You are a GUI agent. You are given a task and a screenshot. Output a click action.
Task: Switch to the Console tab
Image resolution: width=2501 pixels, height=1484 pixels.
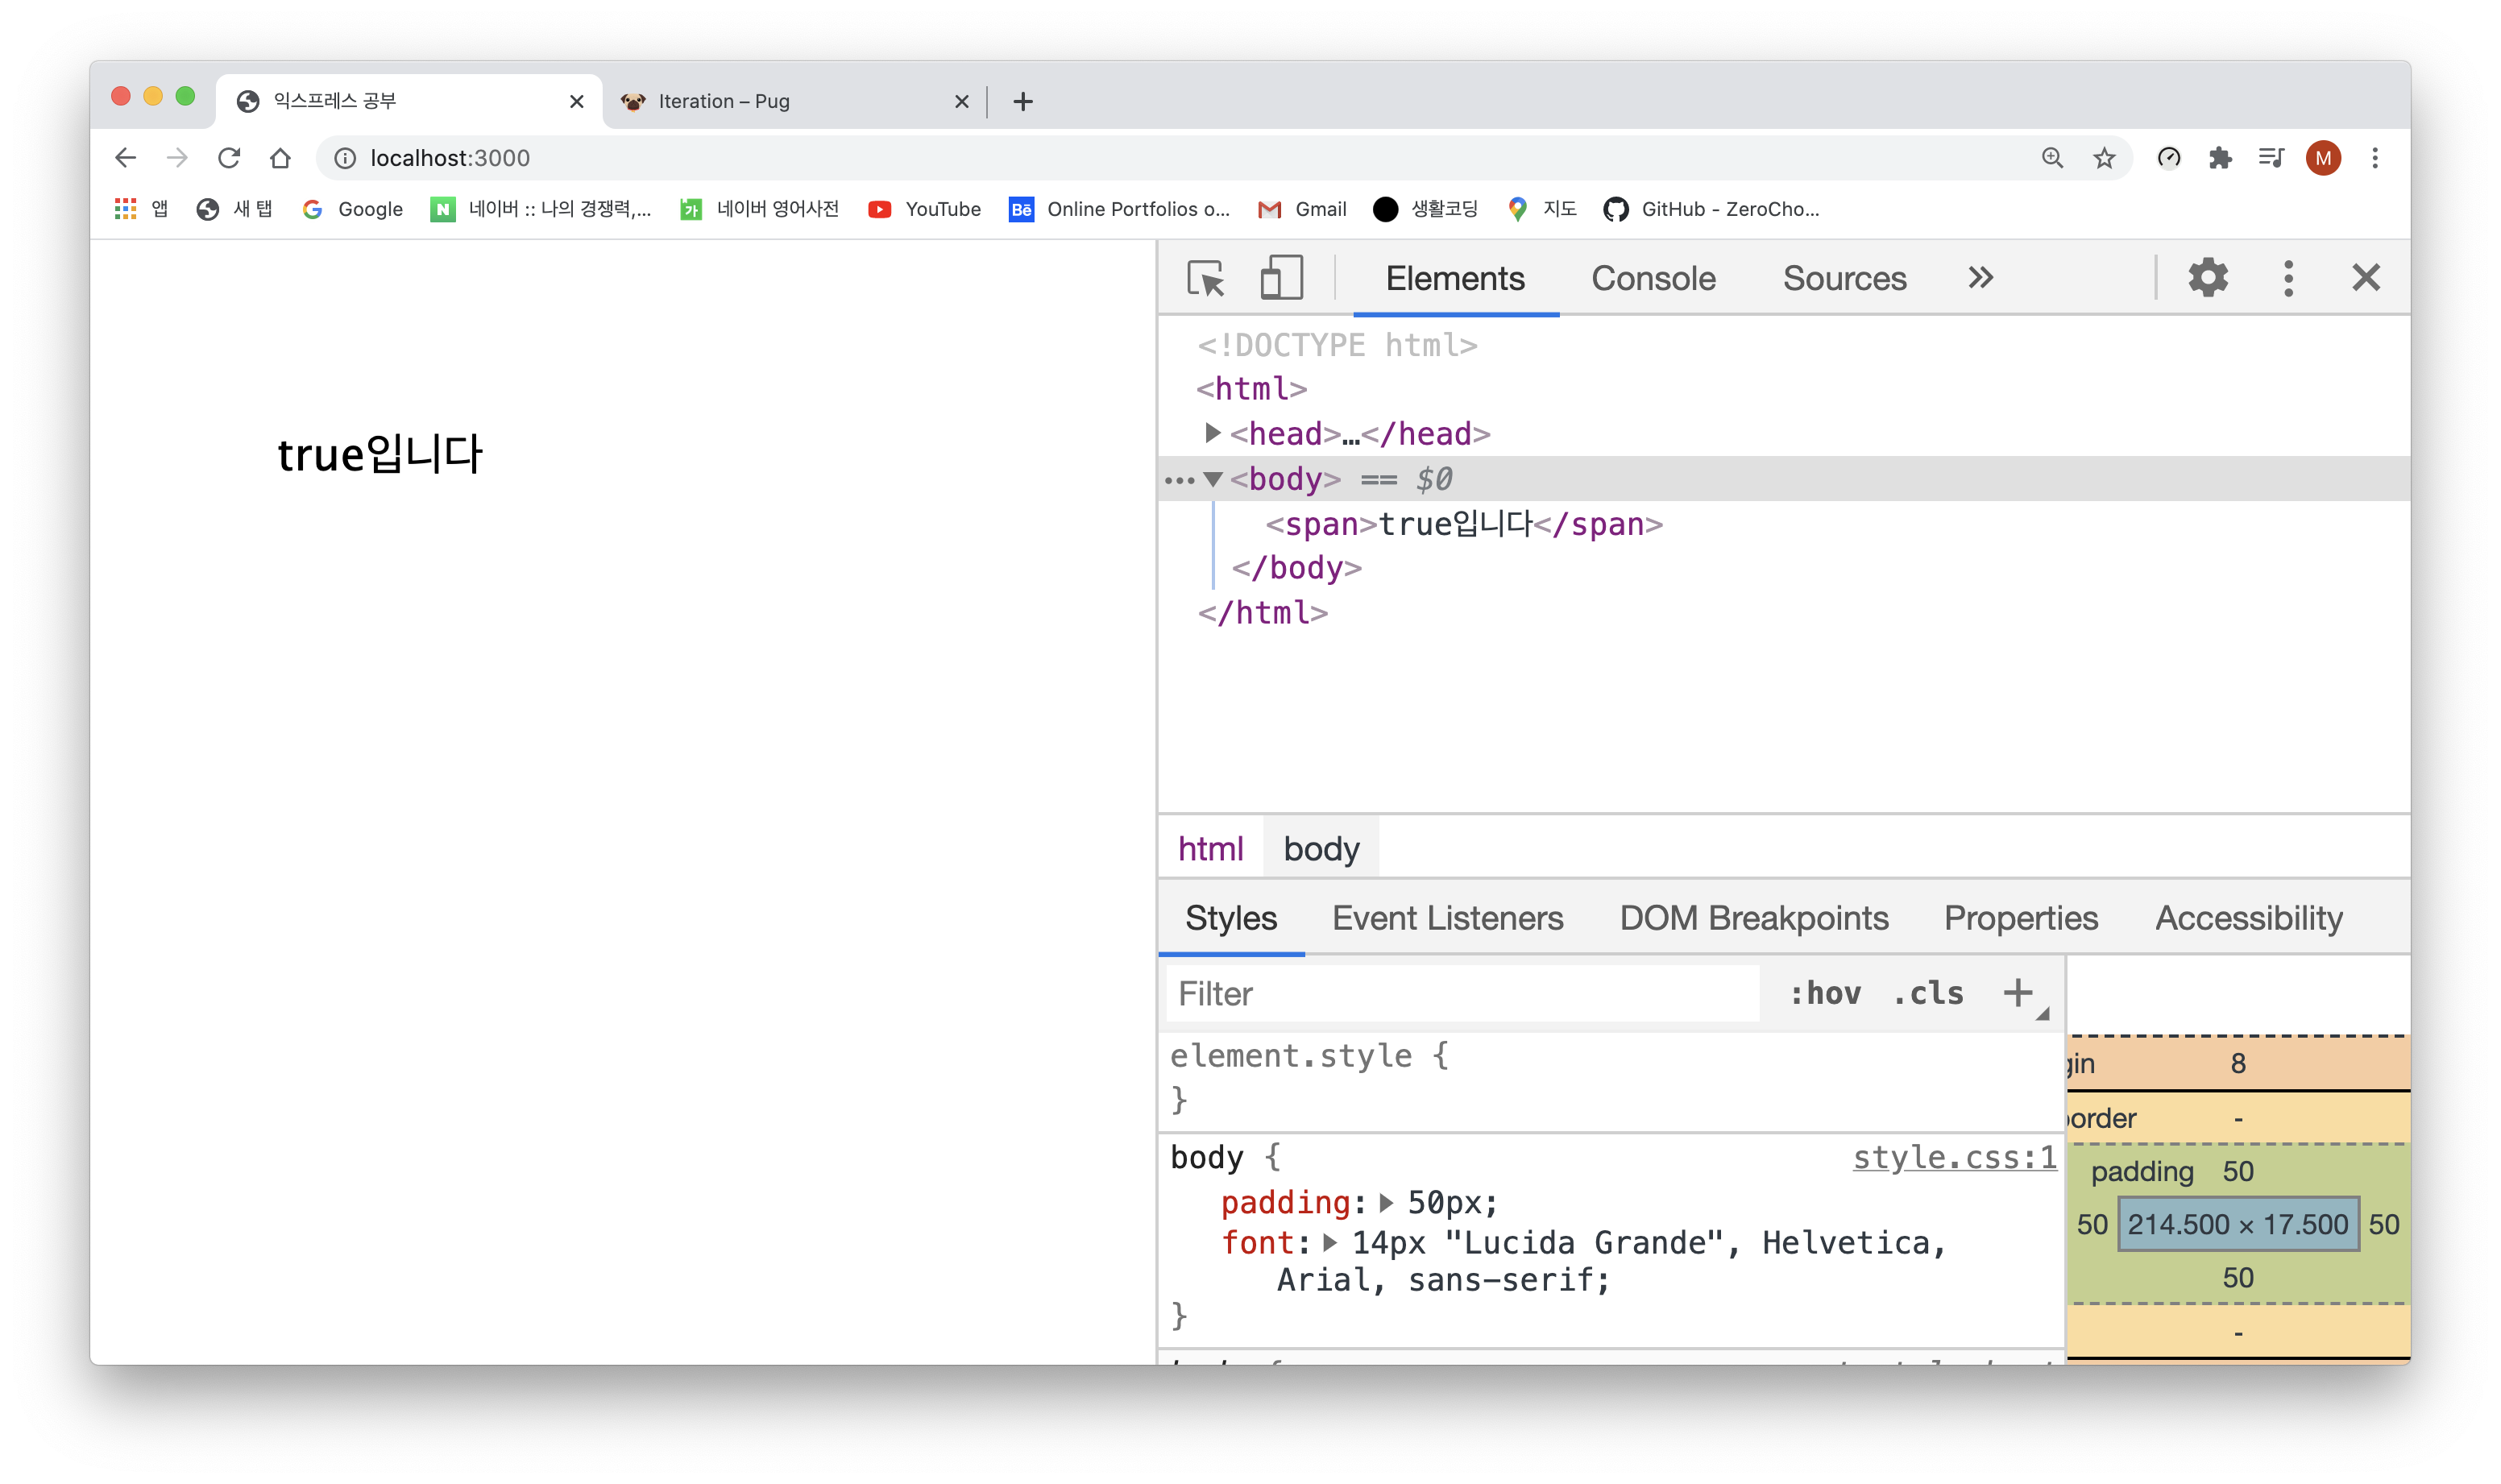(1653, 278)
